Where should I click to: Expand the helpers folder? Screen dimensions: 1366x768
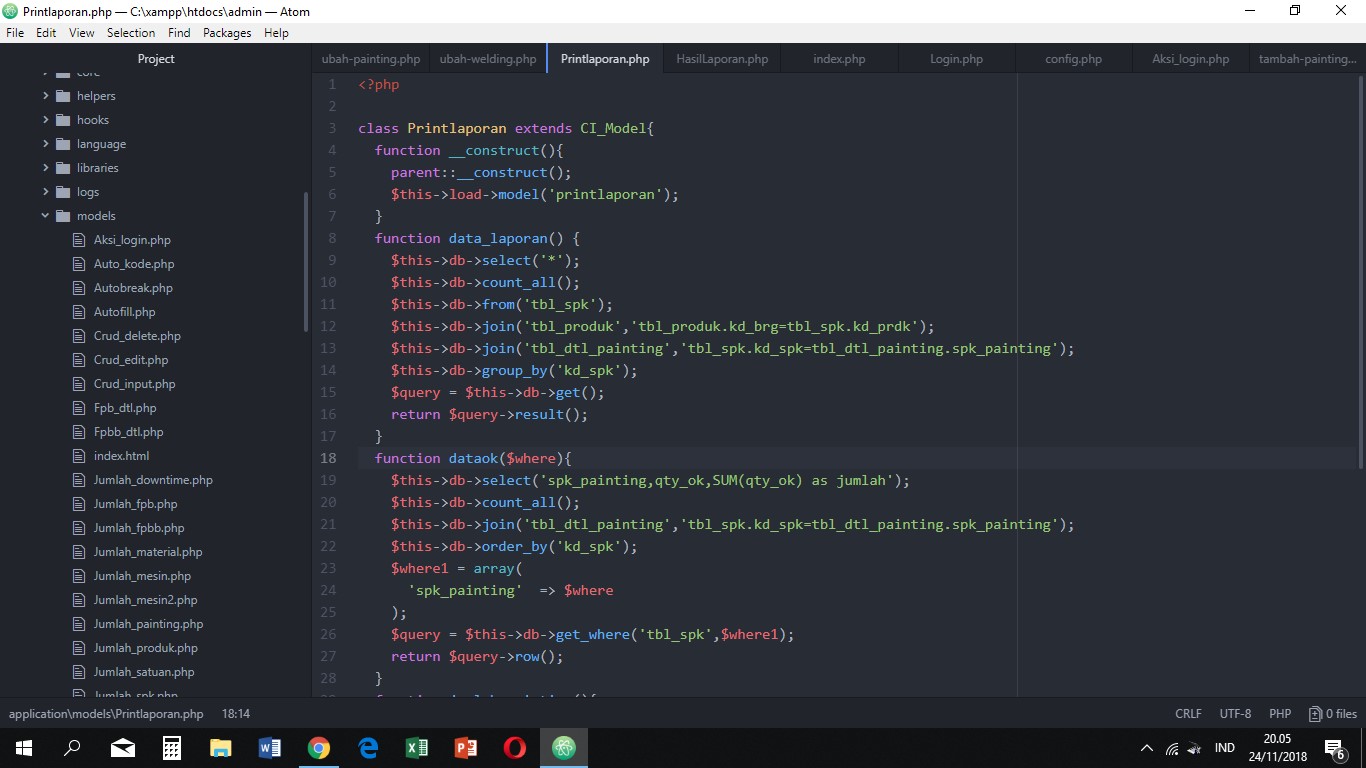coord(44,95)
